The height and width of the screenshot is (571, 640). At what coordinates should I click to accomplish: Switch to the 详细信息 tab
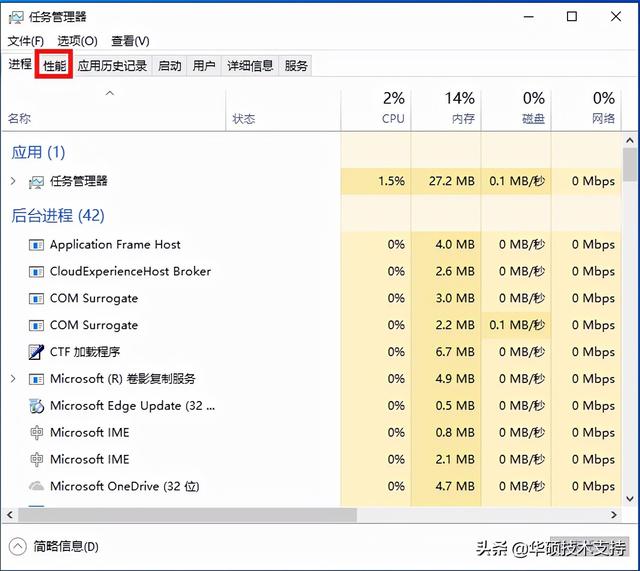pos(250,65)
